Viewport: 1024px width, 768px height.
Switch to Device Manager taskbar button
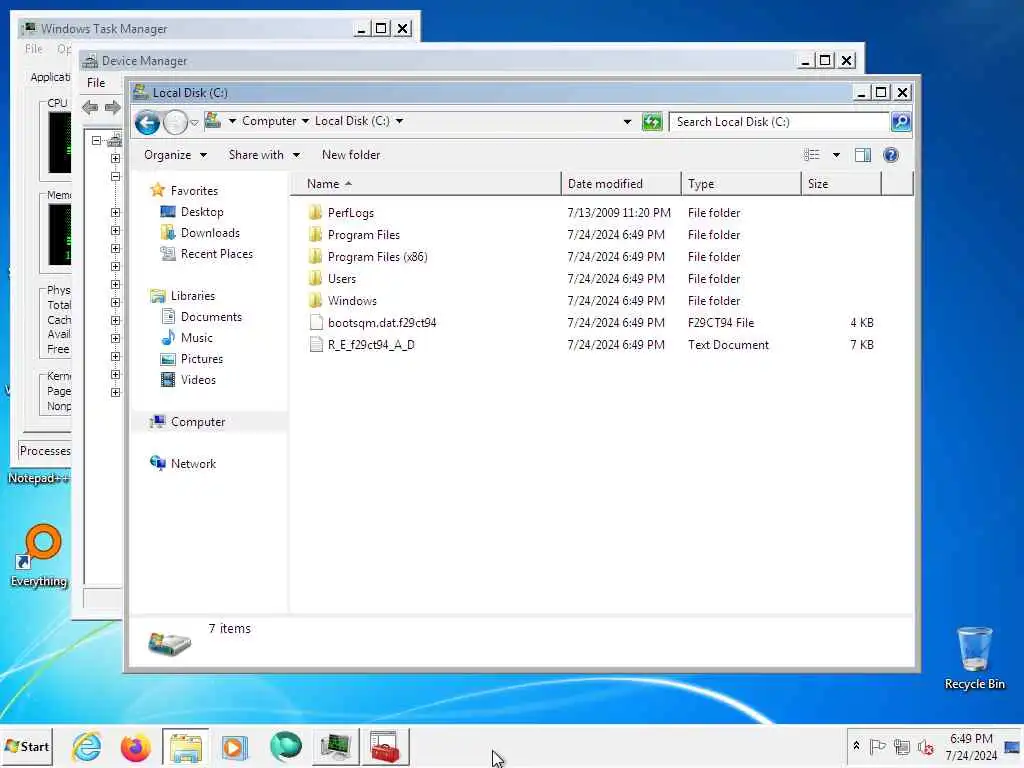pyautogui.click(x=385, y=746)
